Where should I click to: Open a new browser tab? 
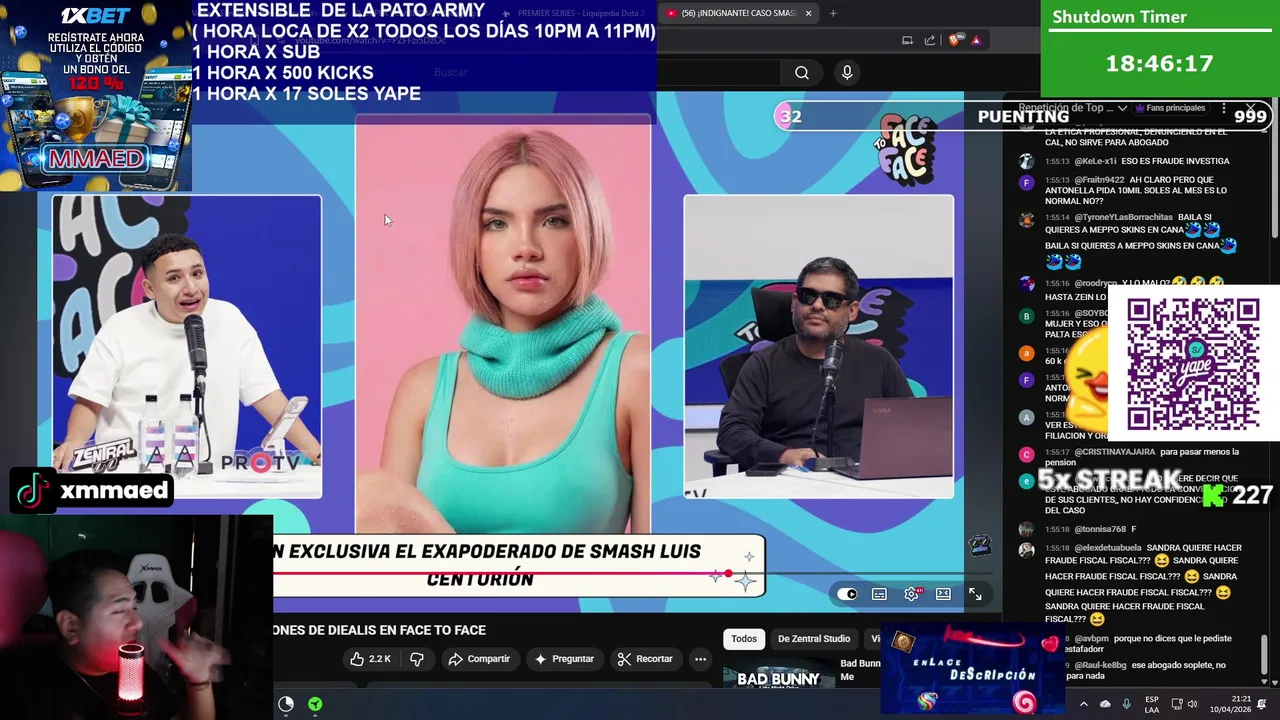pos(833,13)
